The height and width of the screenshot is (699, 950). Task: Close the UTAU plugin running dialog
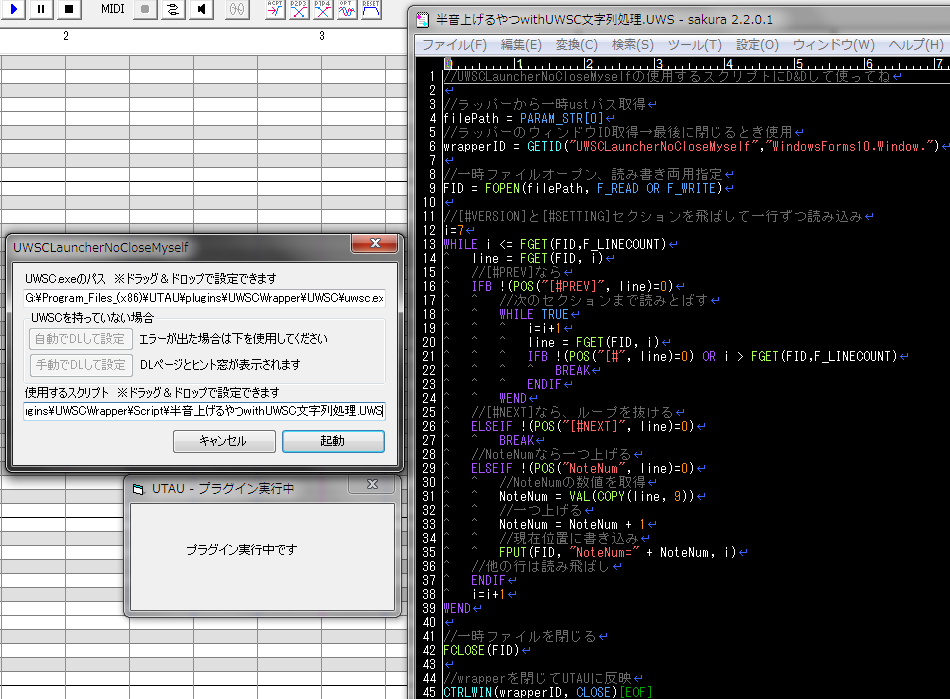click(x=372, y=484)
